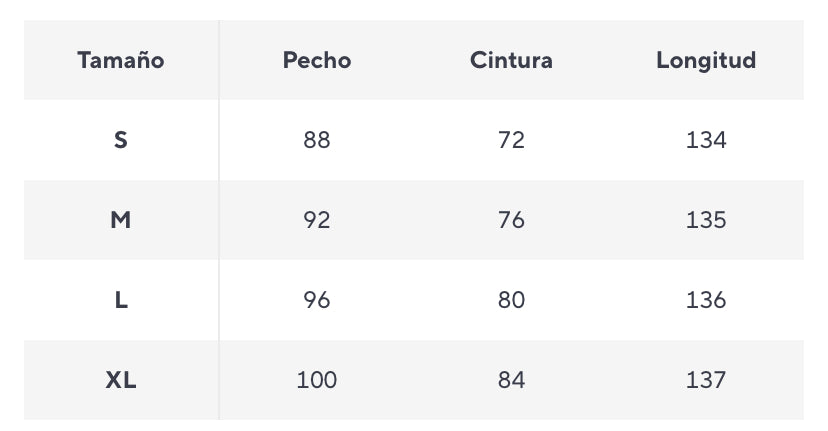This screenshot has width=828, height=431.
Task: Click chest value 92 for size M
Action: pos(317,220)
